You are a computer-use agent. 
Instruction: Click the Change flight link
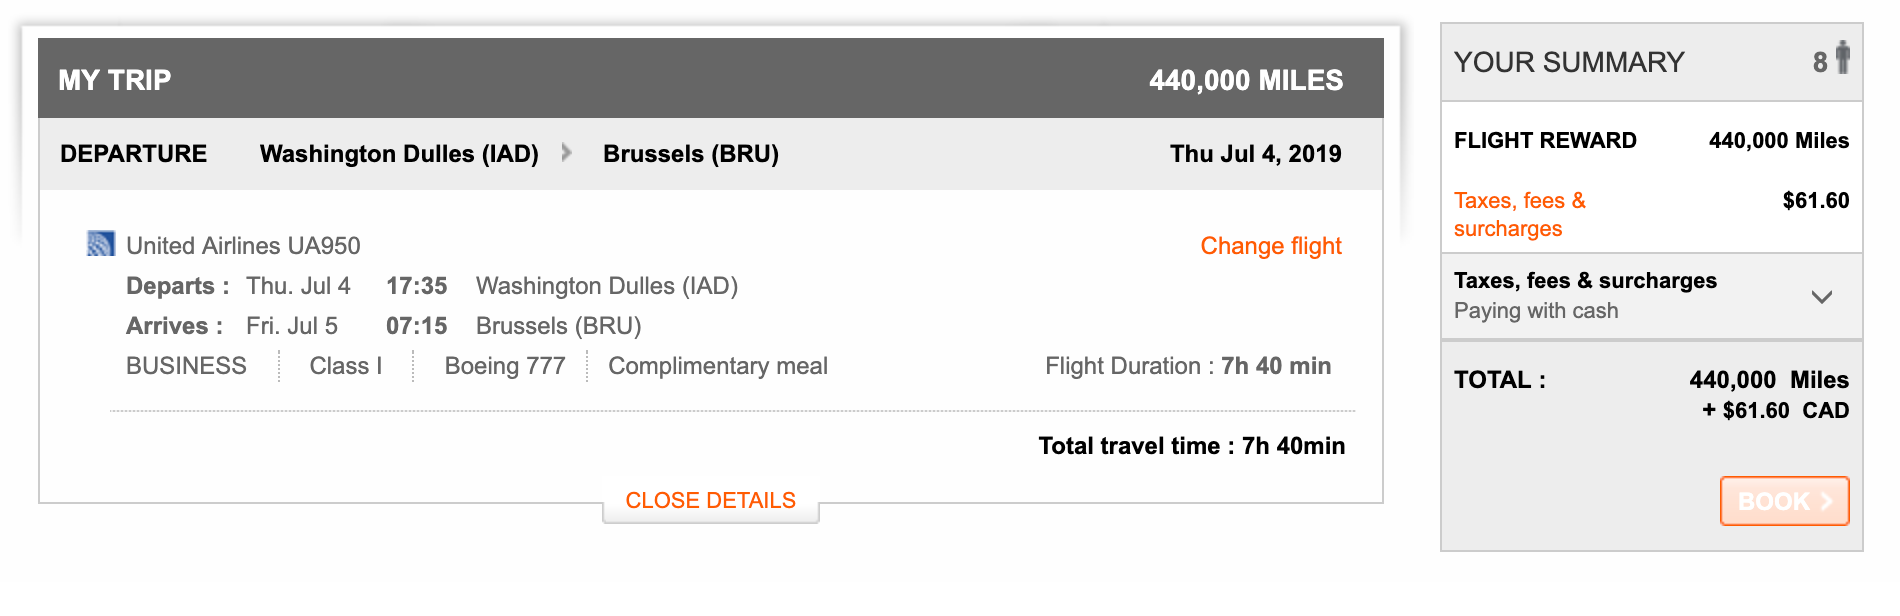(1270, 246)
